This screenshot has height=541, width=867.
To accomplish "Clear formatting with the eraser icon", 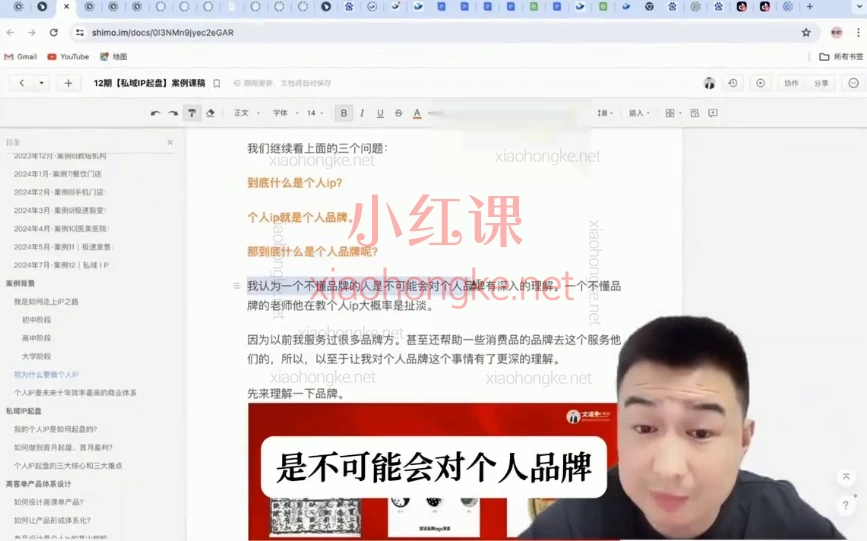I will [210, 113].
